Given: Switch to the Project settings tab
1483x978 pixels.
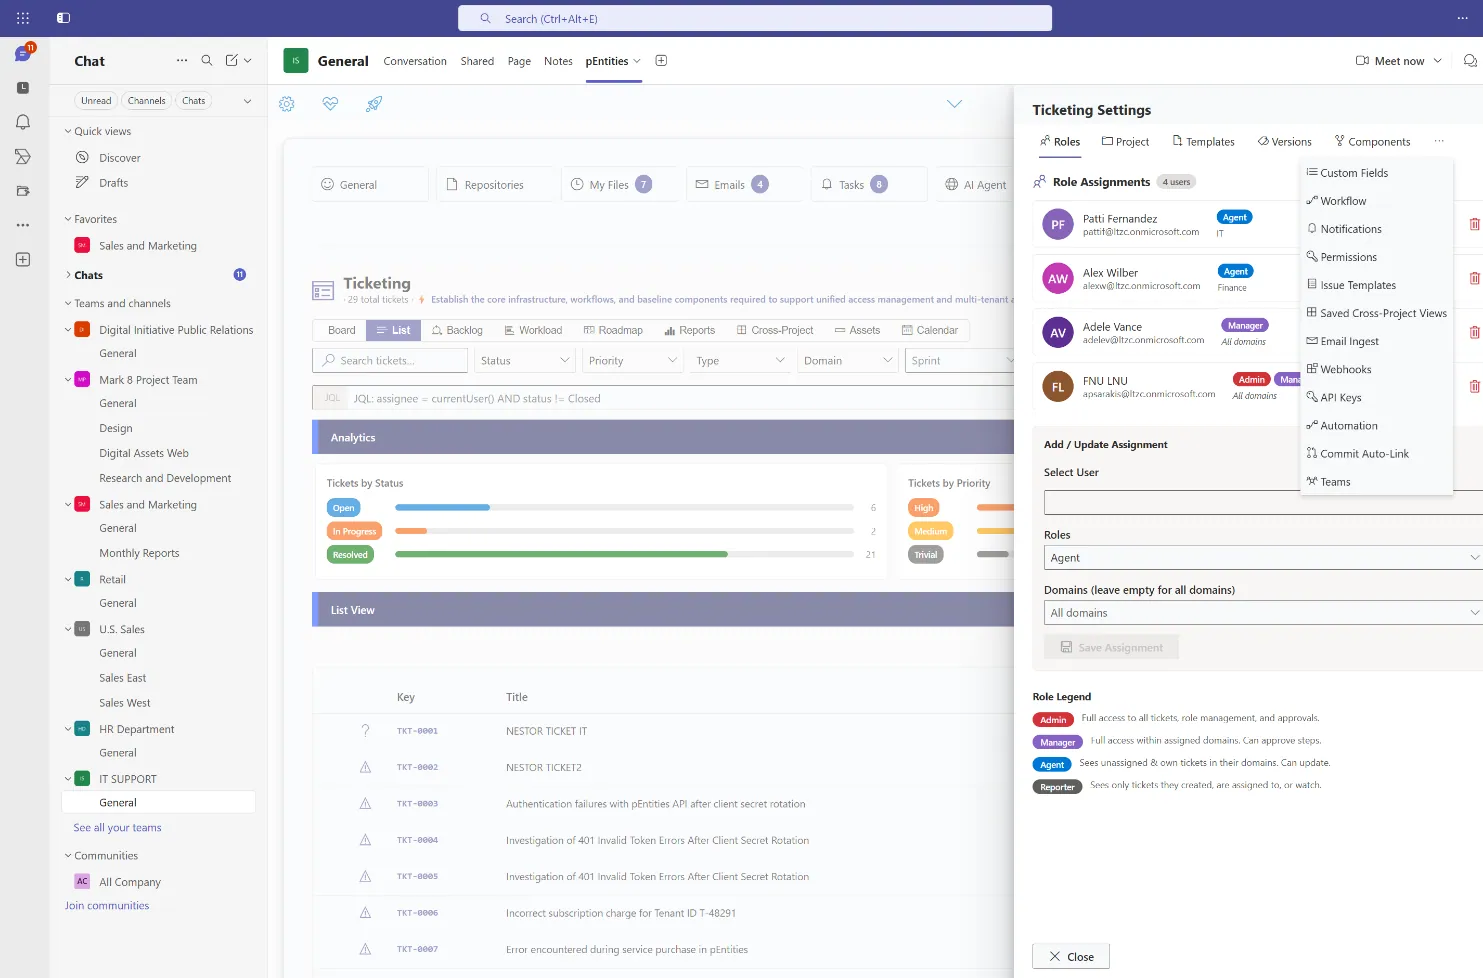Looking at the screenshot, I should (1125, 142).
